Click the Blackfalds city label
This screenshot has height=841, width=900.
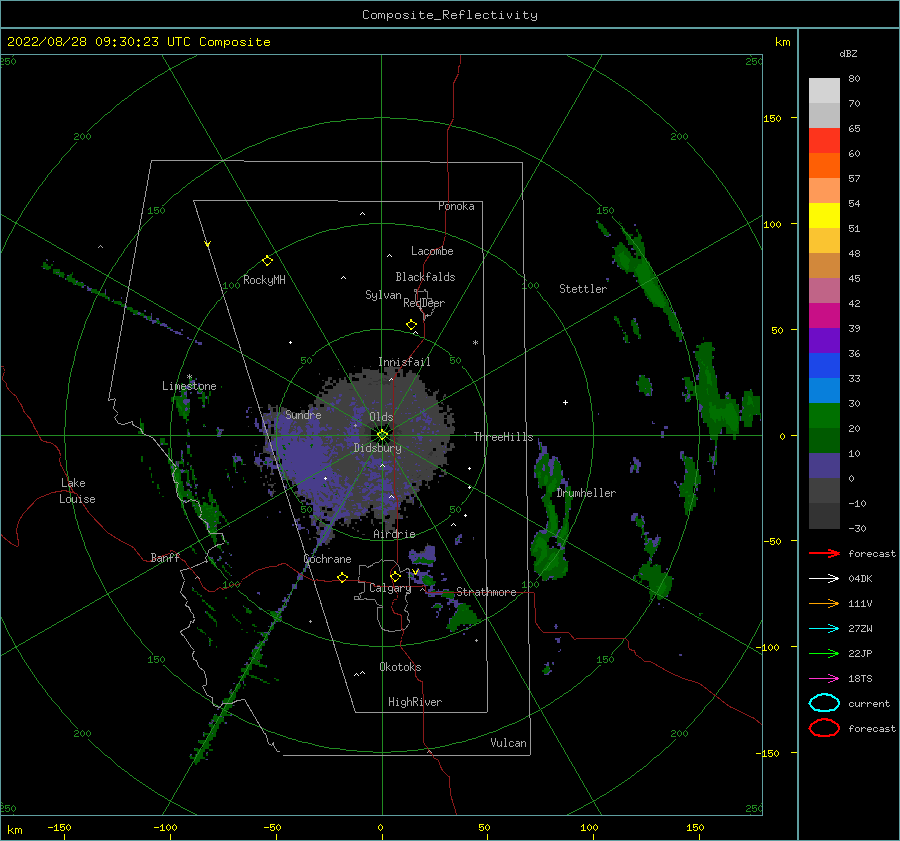[x=425, y=277]
